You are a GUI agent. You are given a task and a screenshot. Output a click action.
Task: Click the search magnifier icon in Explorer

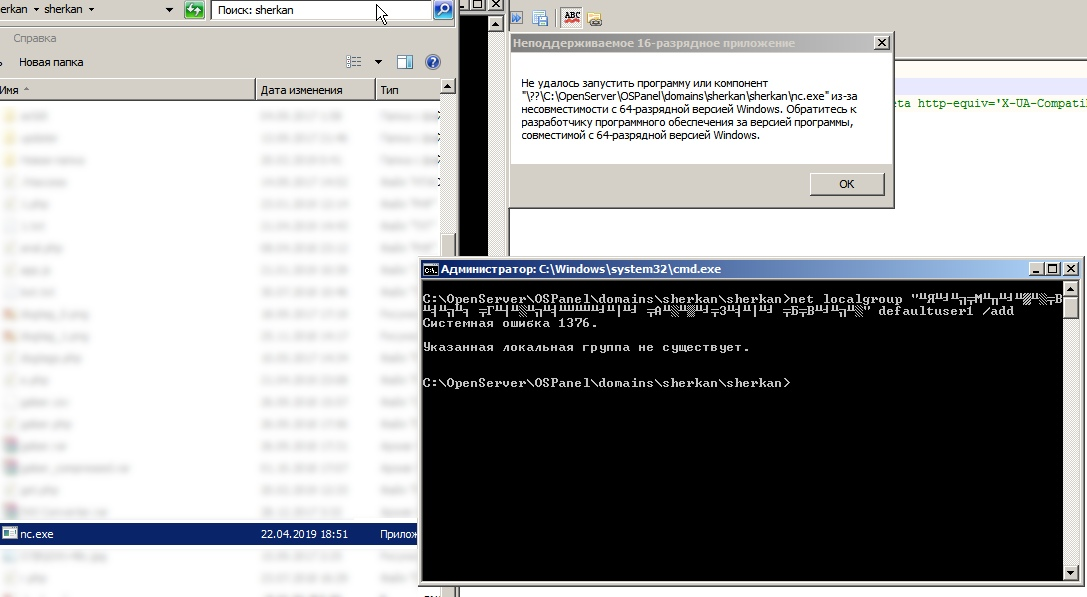[442, 10]
